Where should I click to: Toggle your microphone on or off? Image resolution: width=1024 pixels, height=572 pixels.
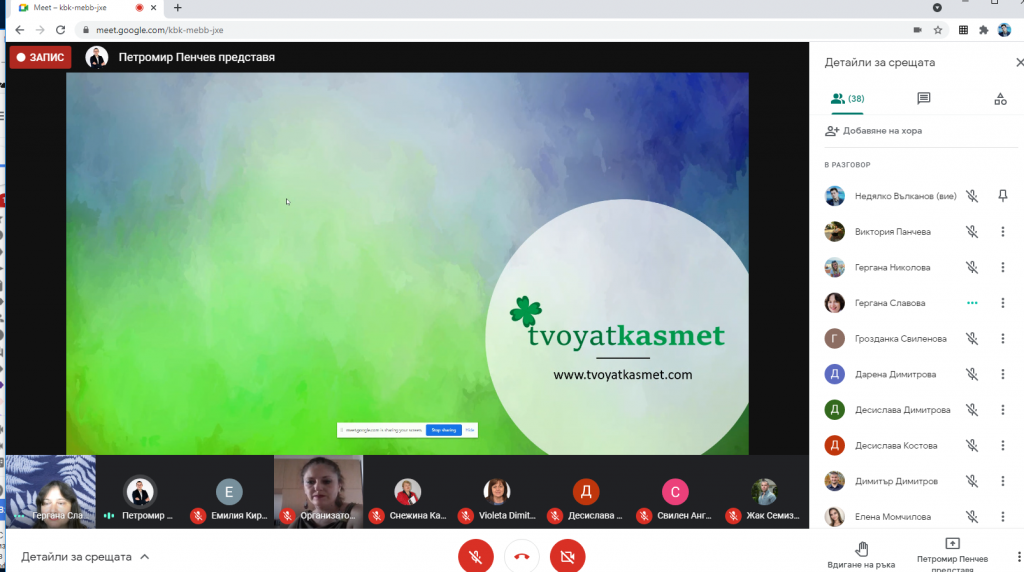(475, 556)
